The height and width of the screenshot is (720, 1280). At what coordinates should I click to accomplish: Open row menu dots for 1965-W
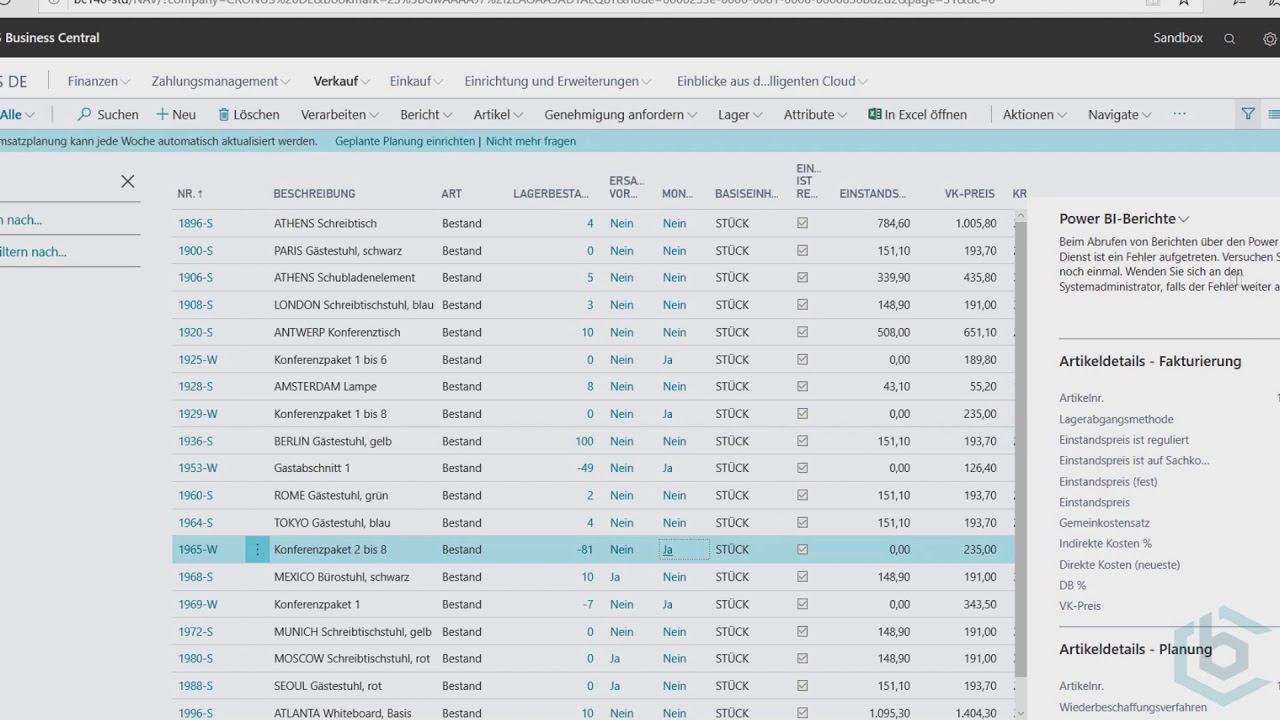pyautogui.click(x=257, y=549)
